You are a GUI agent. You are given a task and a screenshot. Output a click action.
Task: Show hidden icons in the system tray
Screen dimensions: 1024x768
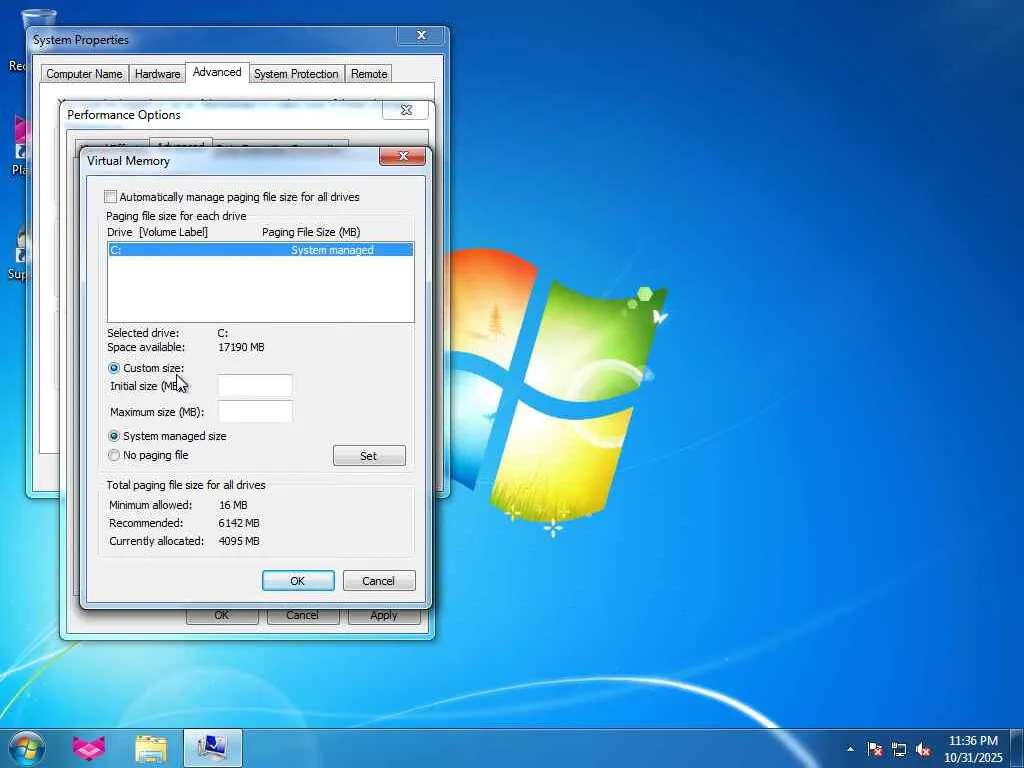(850, 749)
